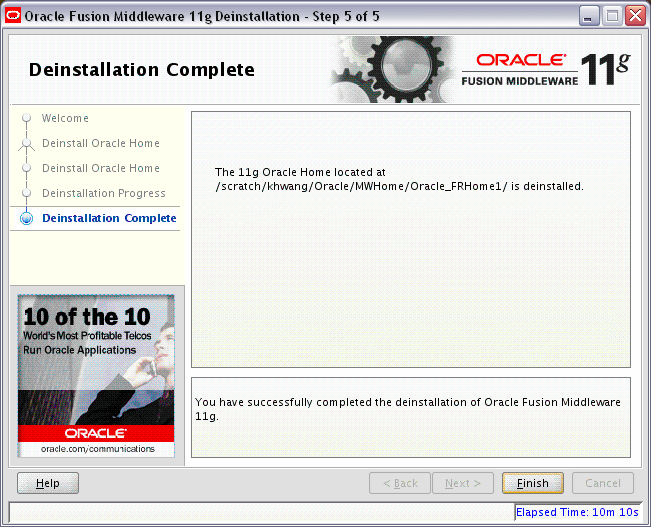This screenshot has height=527, width=651.
Task: Click the Oracle title bar logo icon
Action: (x=13, y=16)
